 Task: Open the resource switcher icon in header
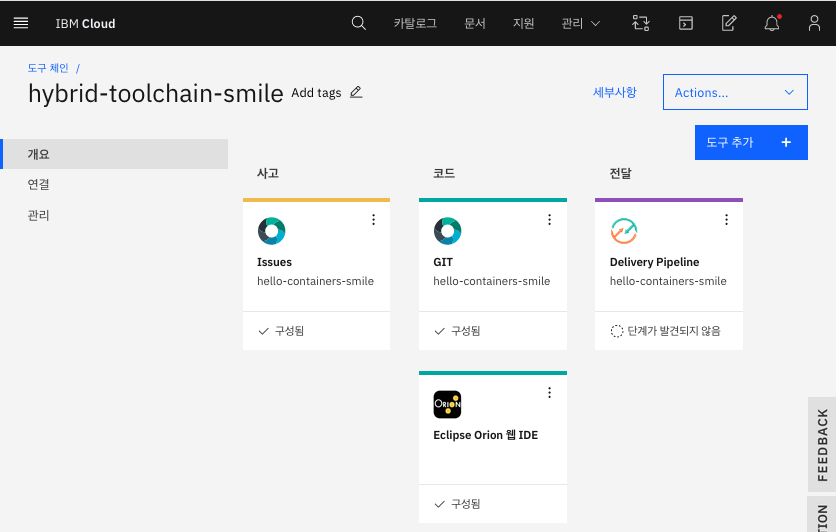[640, 23]
